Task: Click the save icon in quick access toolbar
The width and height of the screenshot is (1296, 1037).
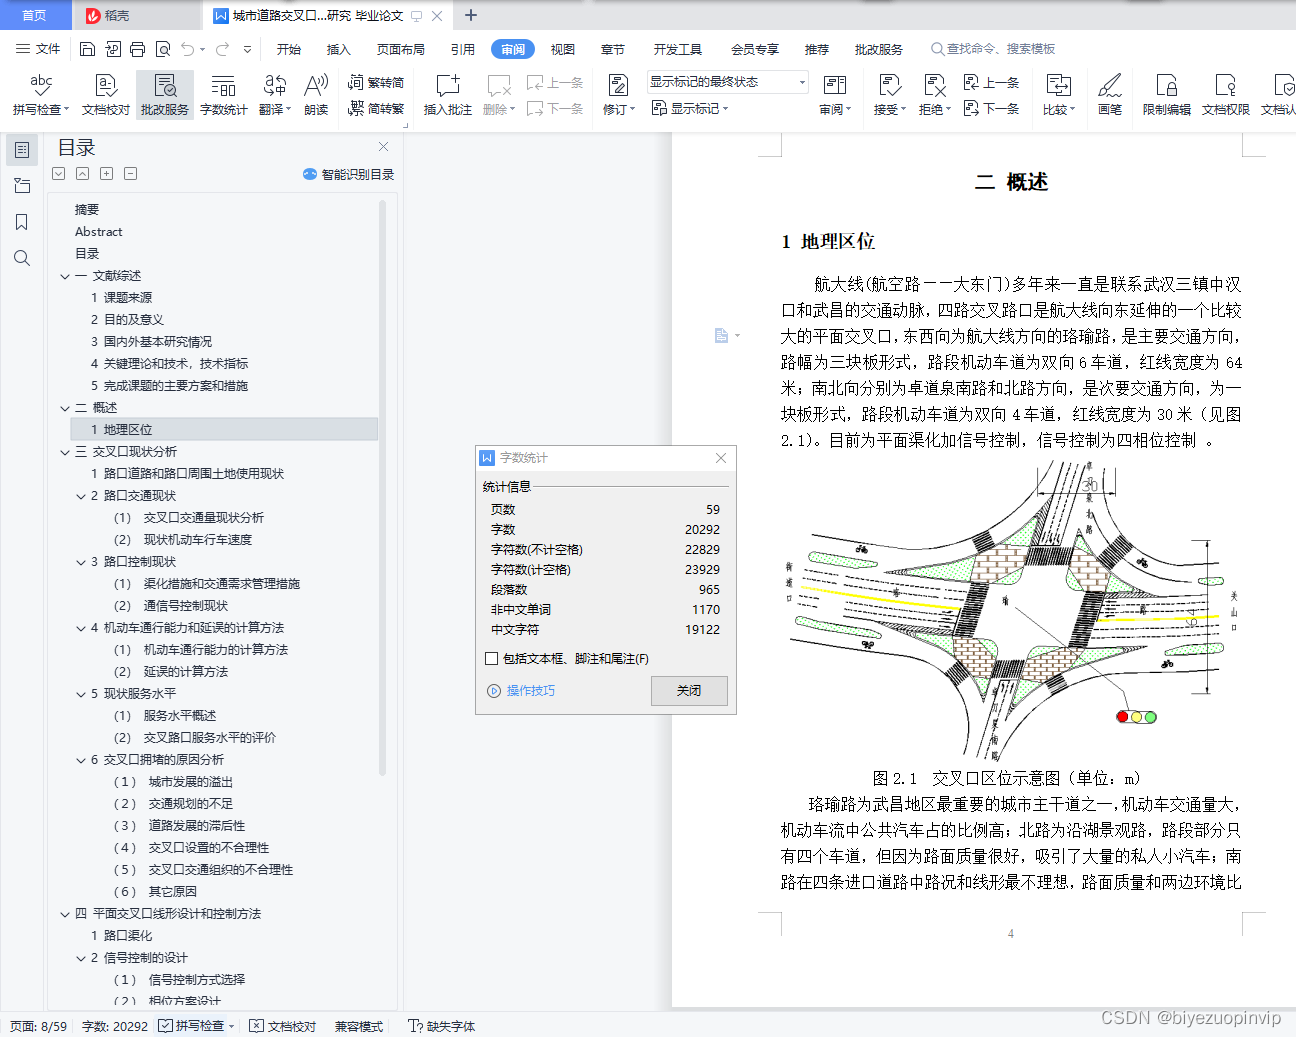Action: 87,49
